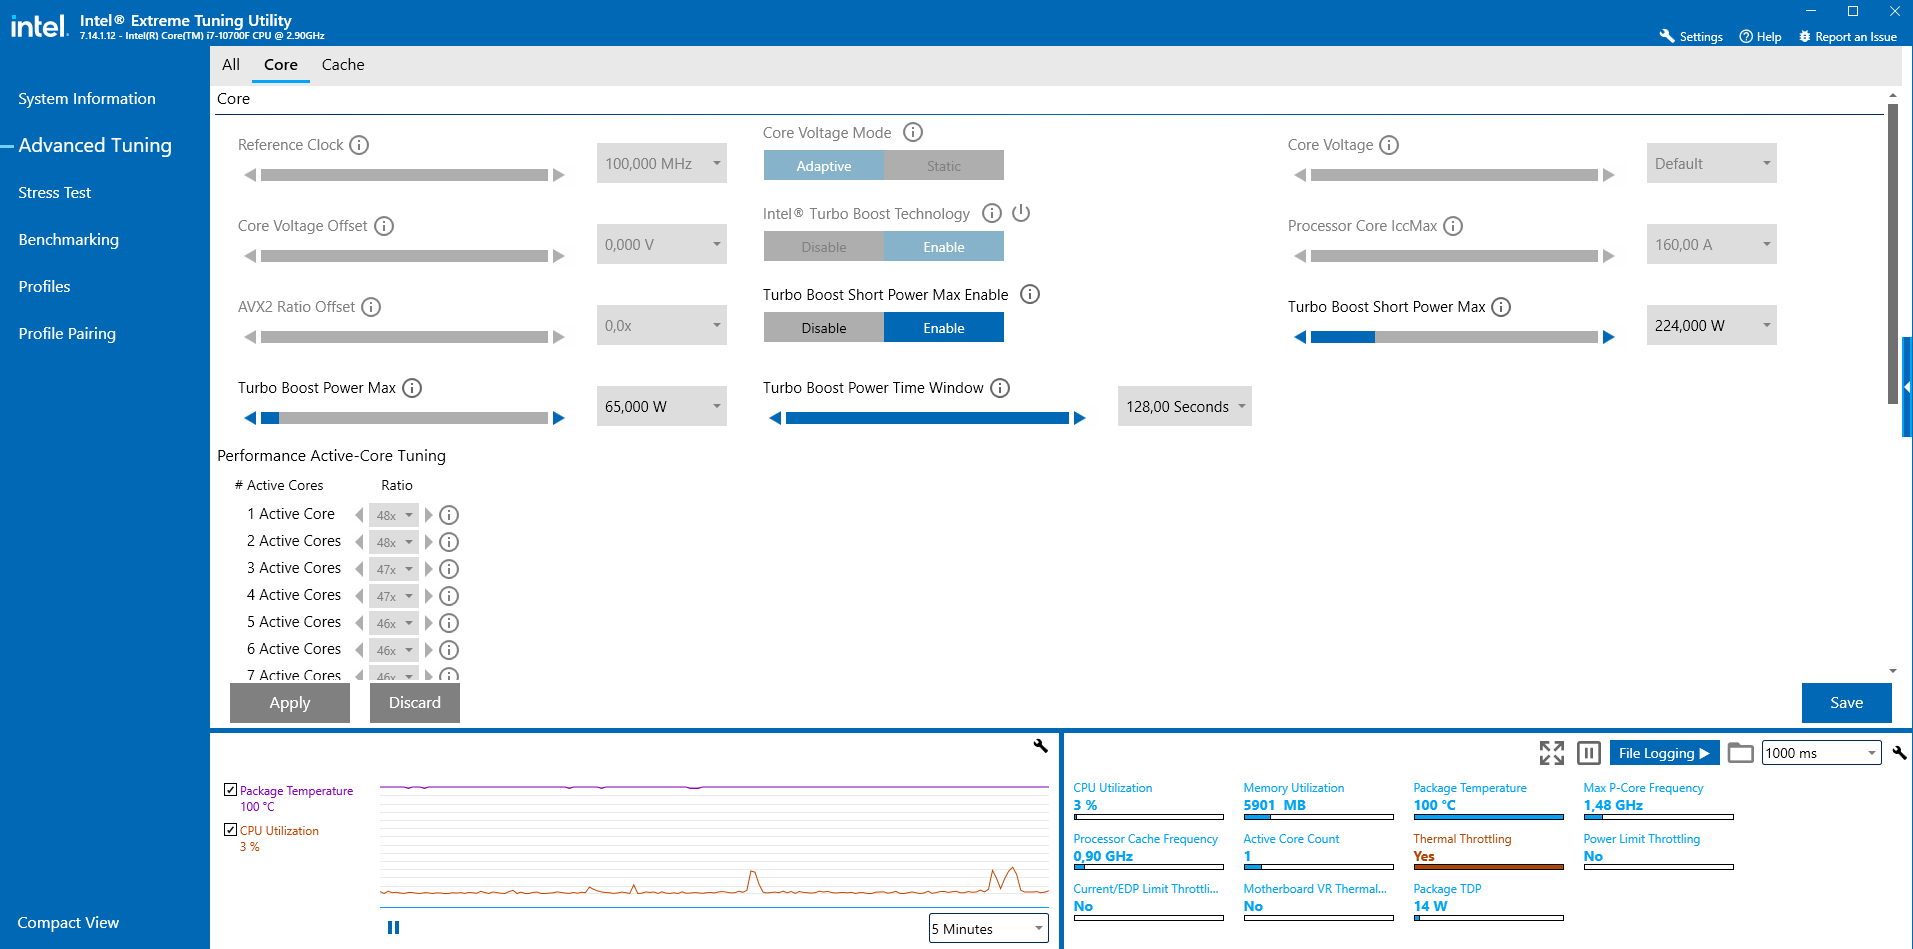Open AVX2 Ratio Offset info icon

[x=371, y=307]
